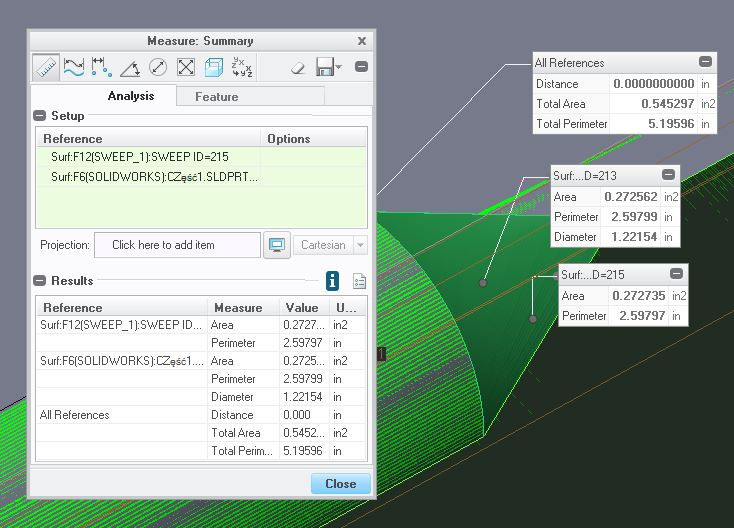734x528 pixels.
Task: Click the eraser clear-selections icon
Action: (298, 68)
